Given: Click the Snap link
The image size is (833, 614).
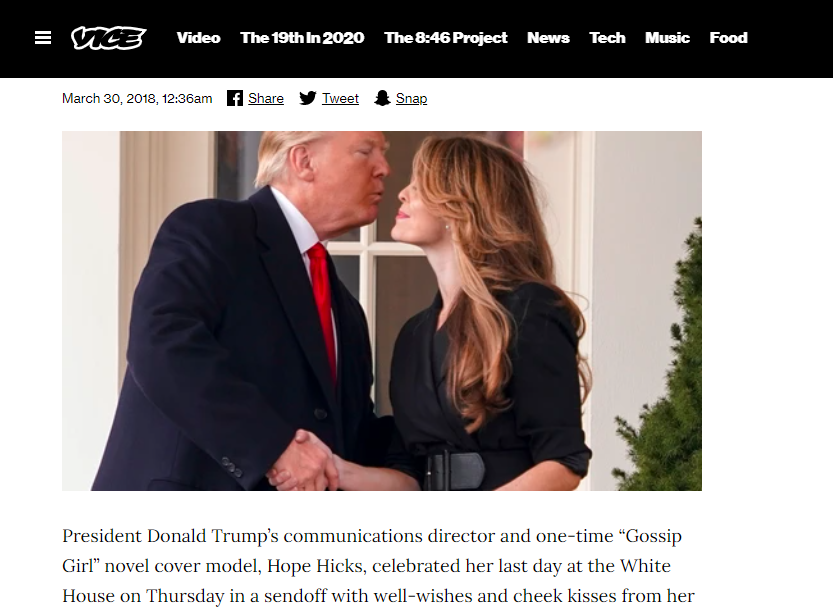Looking at the screenshot, I should point(411,99).
